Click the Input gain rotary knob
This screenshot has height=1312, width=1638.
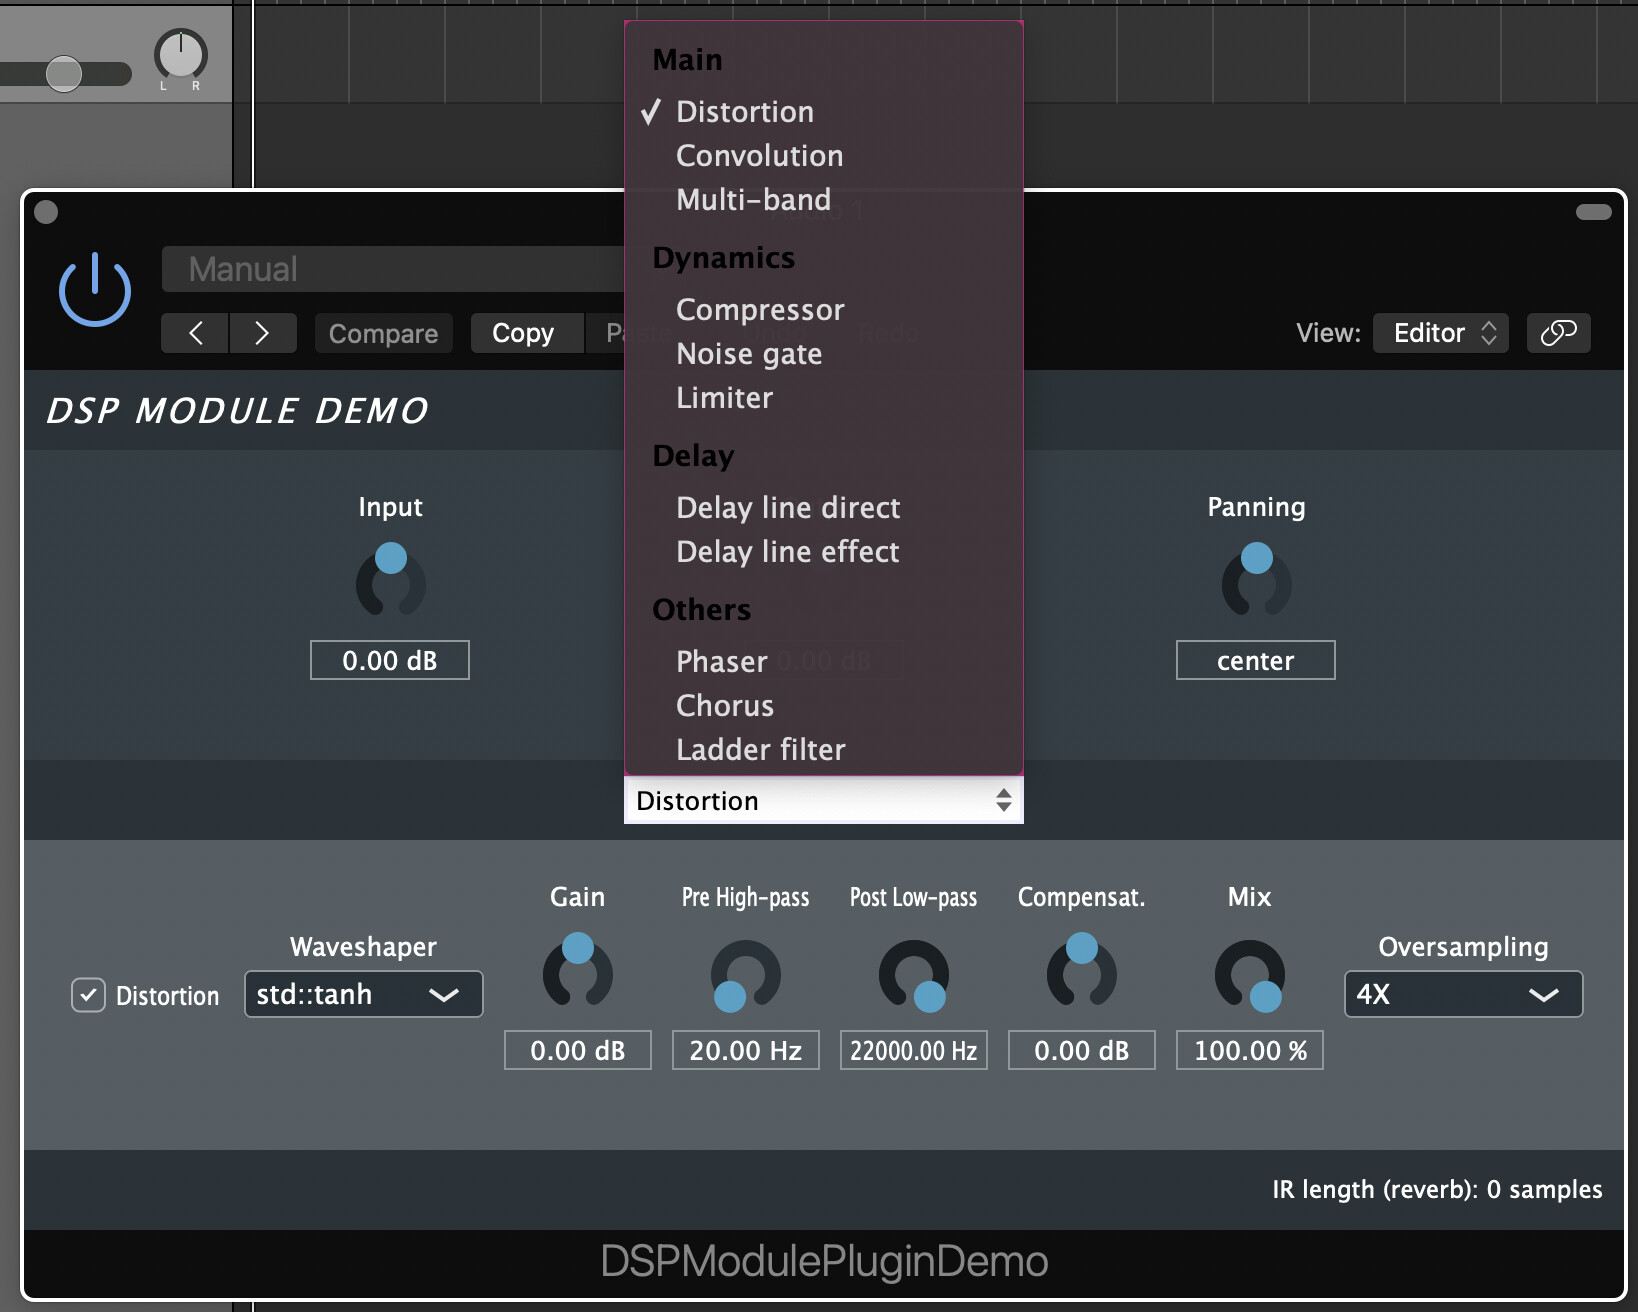click(391, 580)
